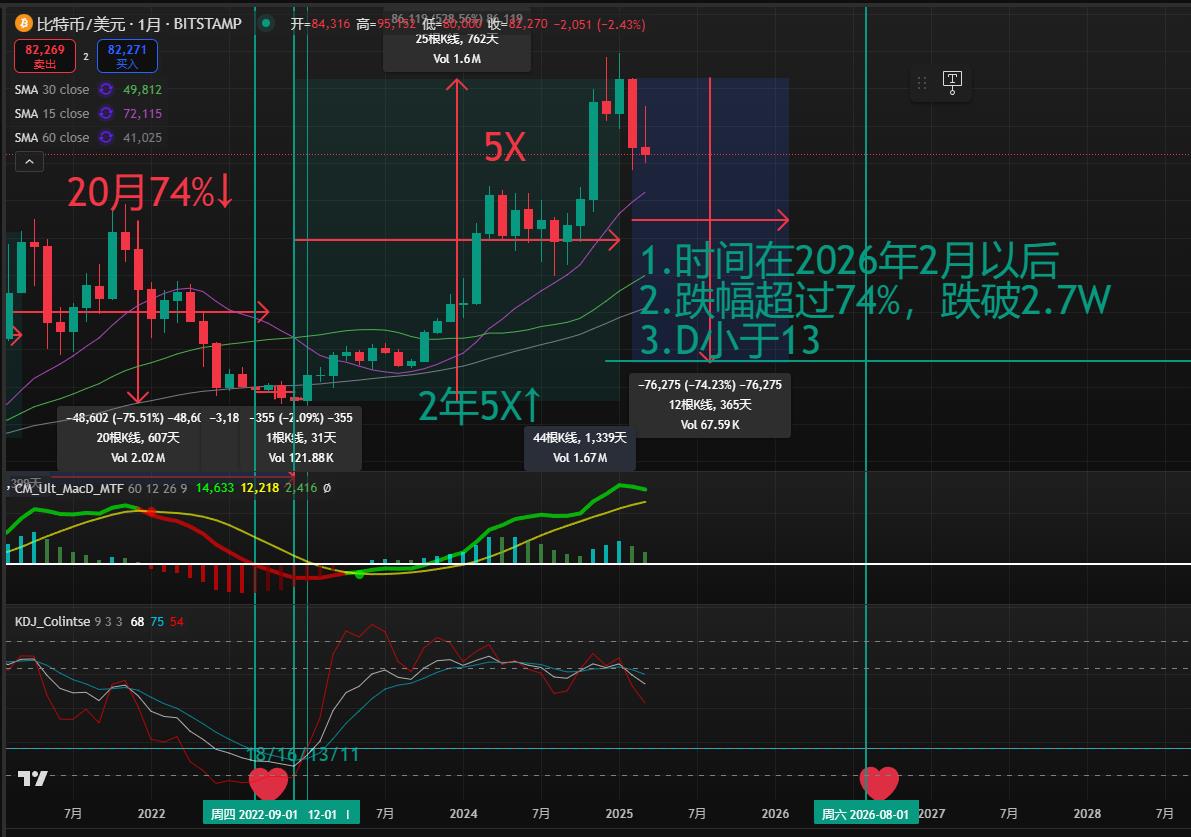Image resolution: width=1191 pixels, height=837 pixels.
Task: Click the open price 开=84,316
Action: [x=320, y=24]
